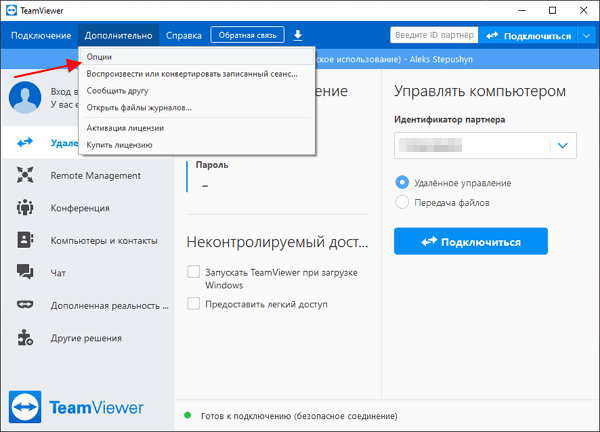
Task: Click the user profile avatar icon
Action: [x=25, y=97]
